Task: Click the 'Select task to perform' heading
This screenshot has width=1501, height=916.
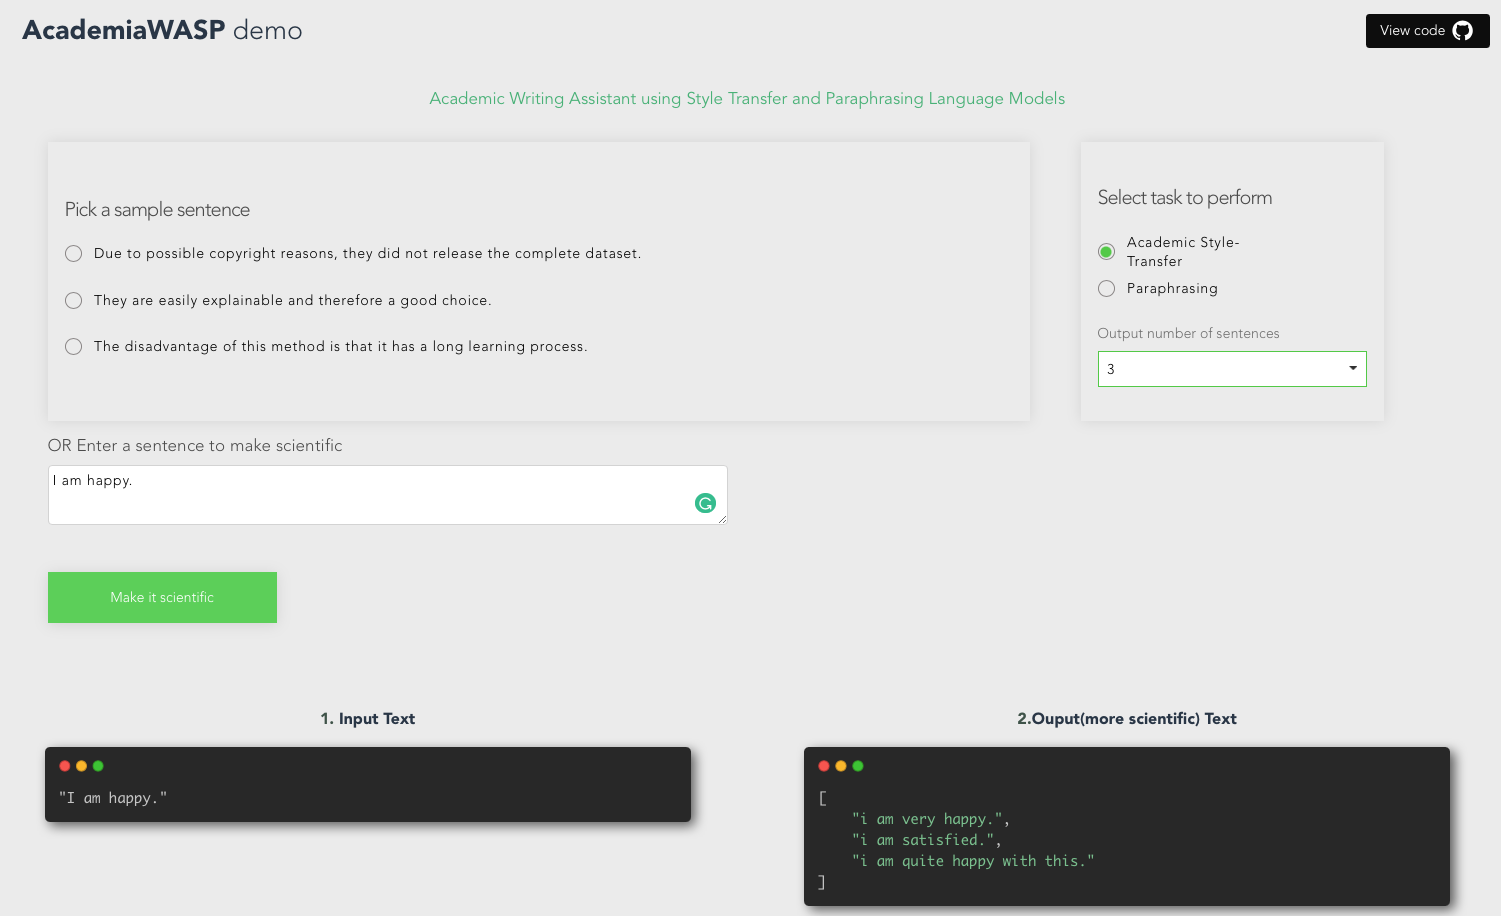Action: point(1185,197)
